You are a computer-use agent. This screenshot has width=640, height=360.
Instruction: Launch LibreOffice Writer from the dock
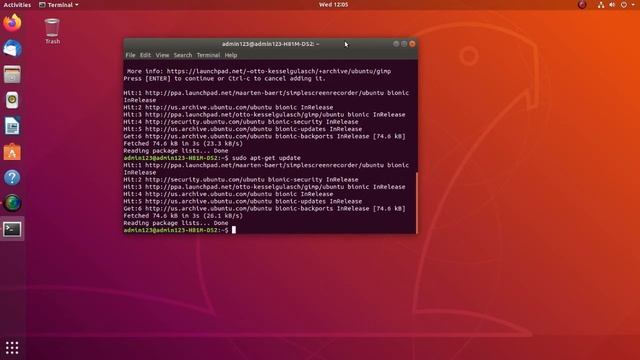12,126
